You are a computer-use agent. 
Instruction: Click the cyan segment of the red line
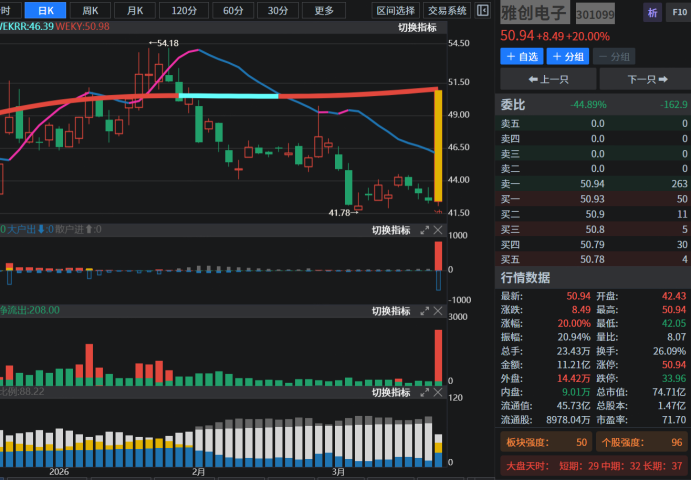[x=230, y=95]
